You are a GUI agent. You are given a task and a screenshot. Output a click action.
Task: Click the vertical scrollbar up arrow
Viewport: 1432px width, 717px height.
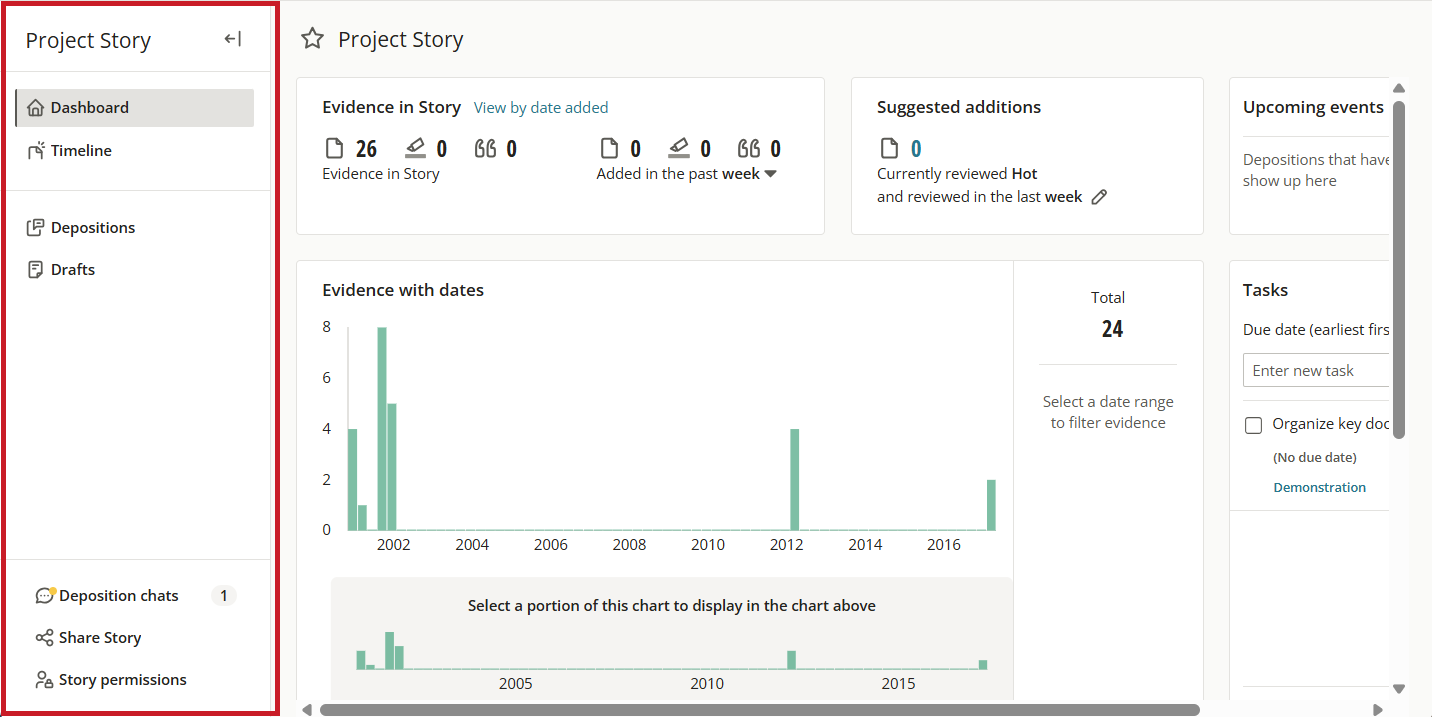(1399, 88)
